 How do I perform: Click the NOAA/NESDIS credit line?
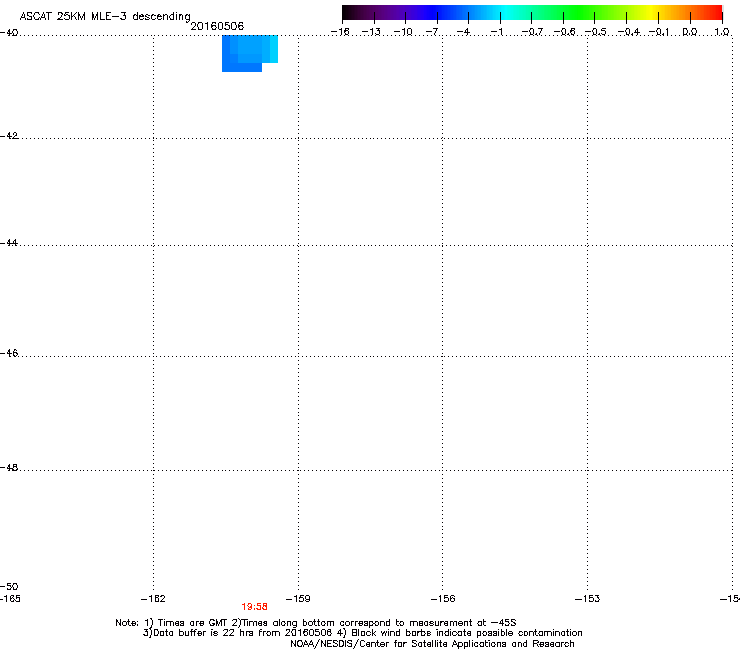tap(432, 644)
